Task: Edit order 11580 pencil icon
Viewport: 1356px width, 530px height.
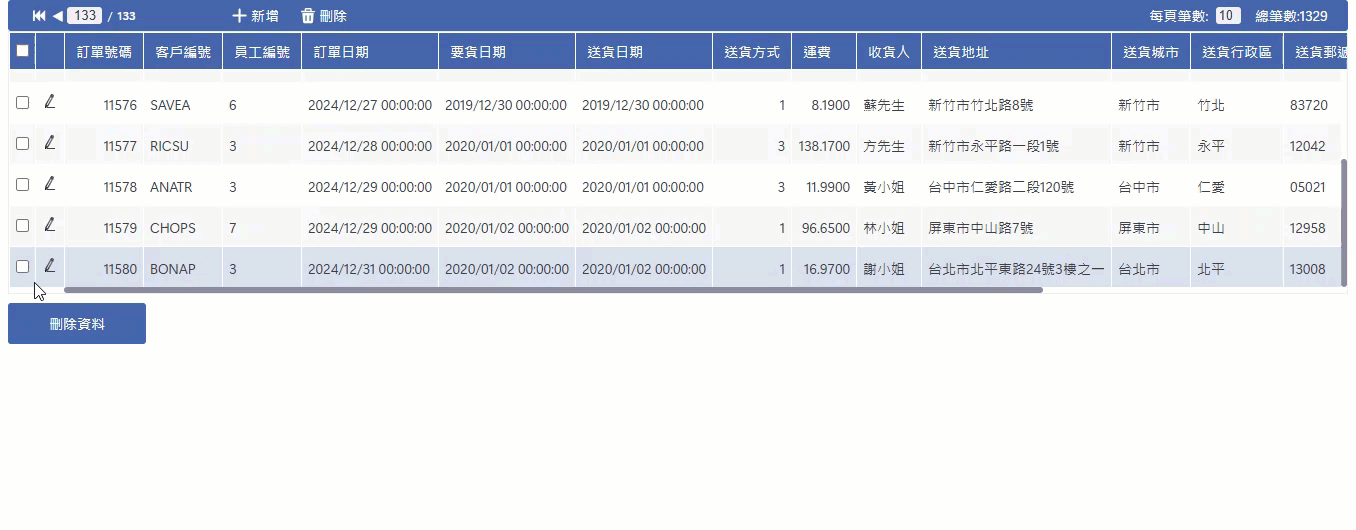Action: (x=50, y=266)
